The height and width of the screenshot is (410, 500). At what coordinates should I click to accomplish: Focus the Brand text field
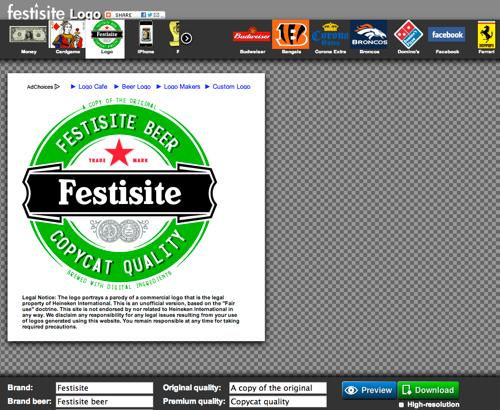click(x=104, y=388)
